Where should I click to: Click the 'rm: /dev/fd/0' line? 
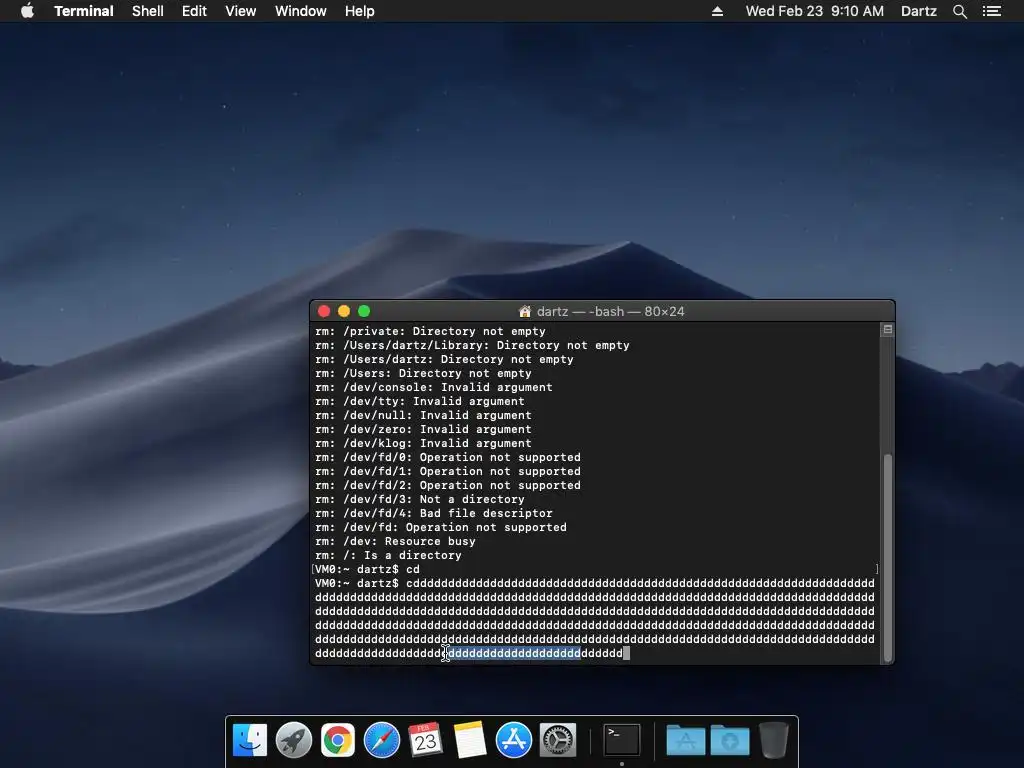(x=448, y=457)
